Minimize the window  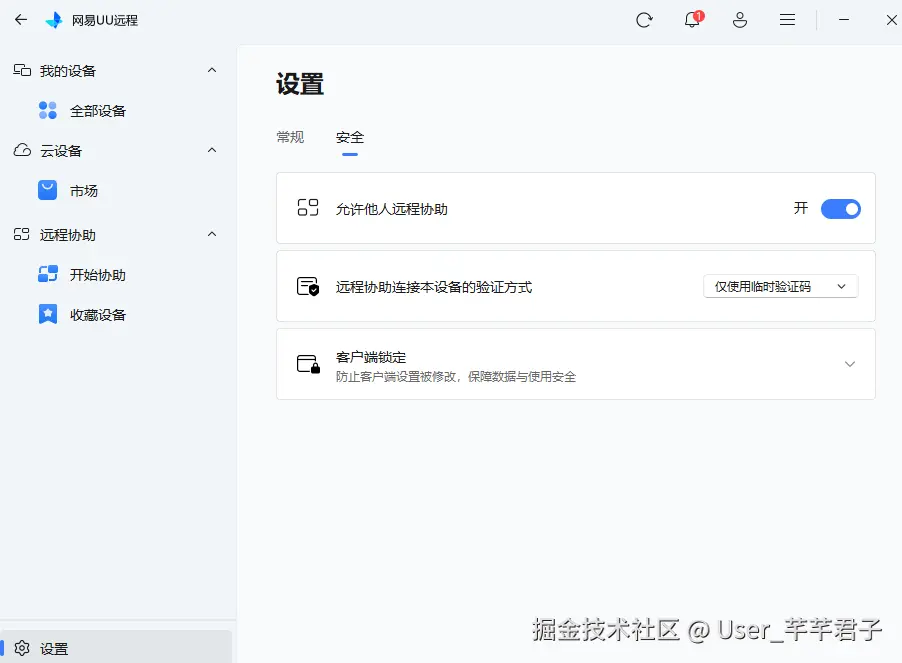pos(844,20)
